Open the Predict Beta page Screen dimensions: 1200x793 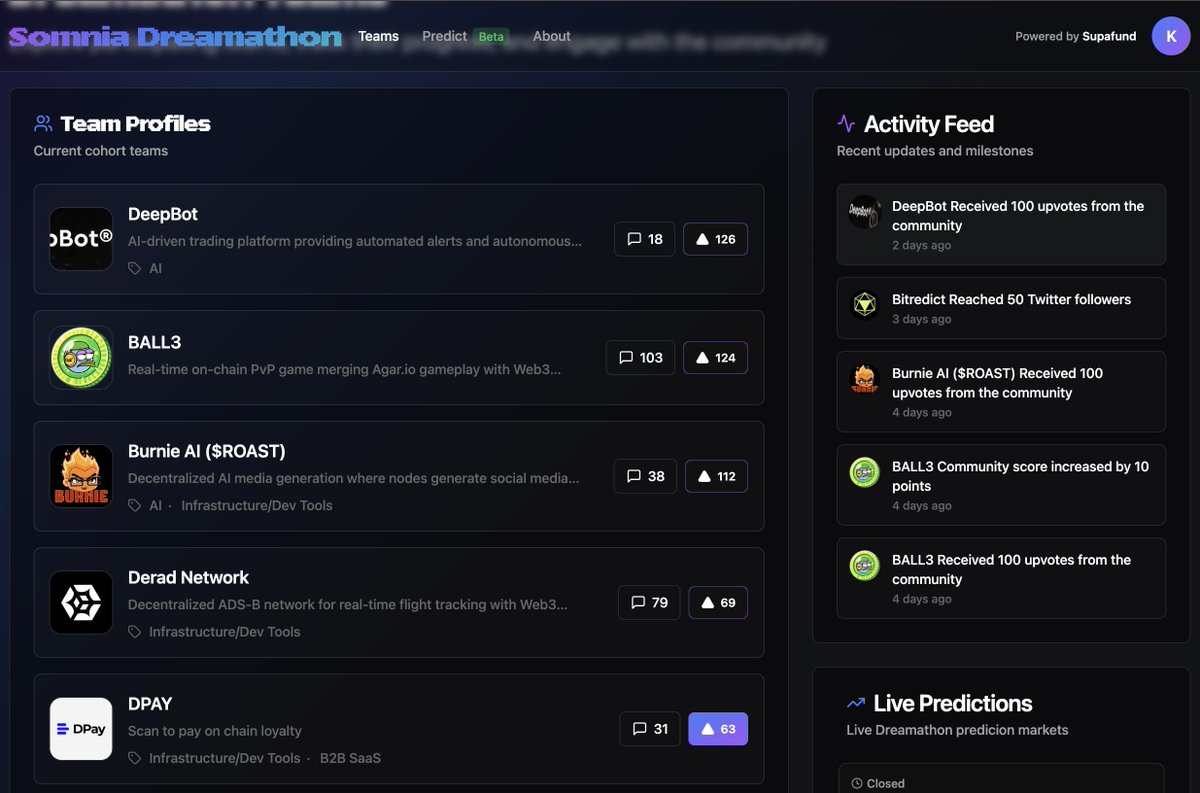click(x=444, y=36)
